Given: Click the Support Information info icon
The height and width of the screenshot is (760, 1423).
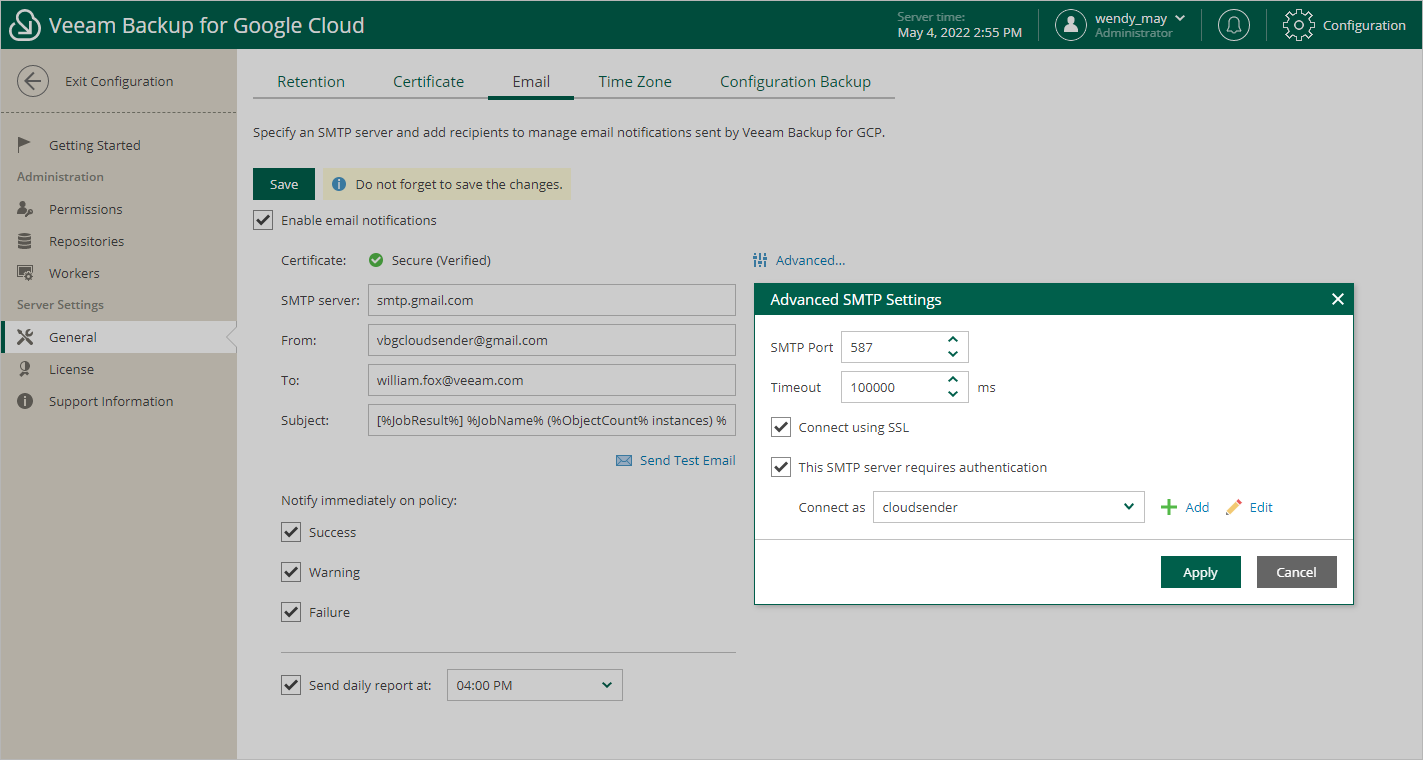Looking at the screenshot, I should pyautogui.click(x=25, y=401).
